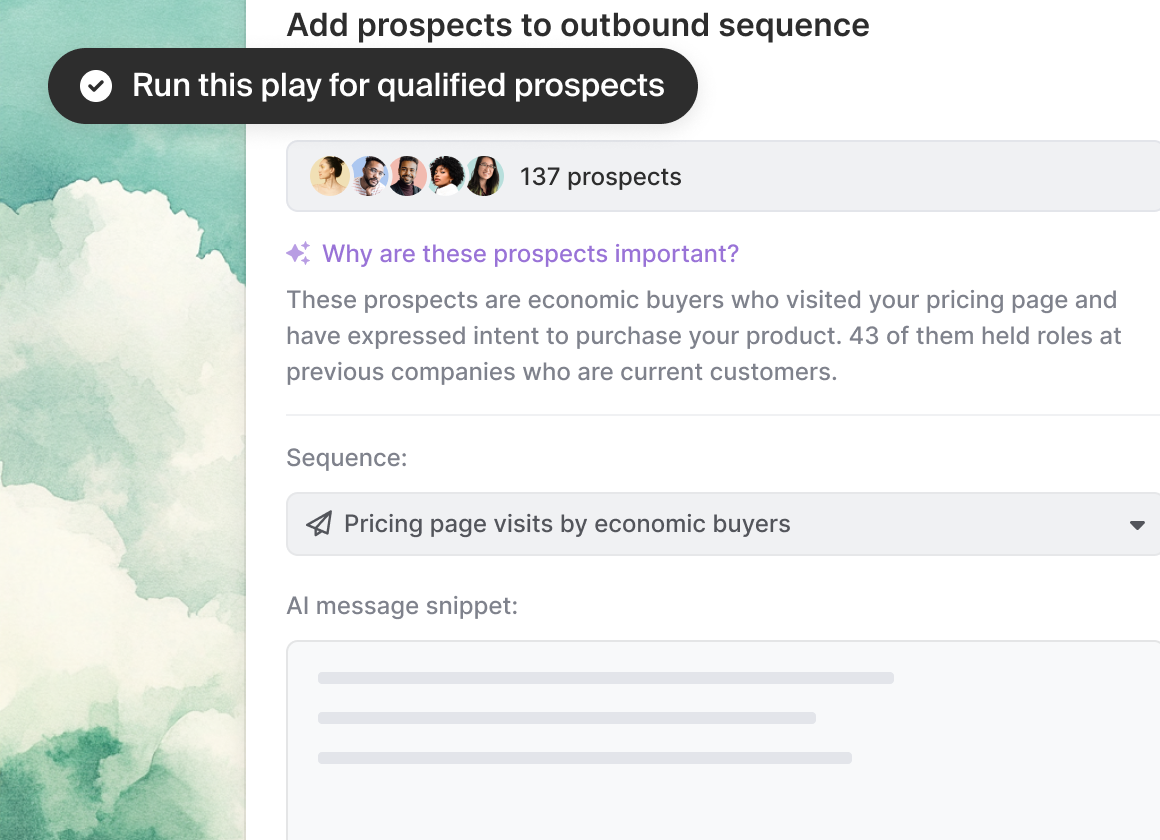Click the 'Sequence:' field label
The image size is (1160, 840).
click(x=346, y=458)
